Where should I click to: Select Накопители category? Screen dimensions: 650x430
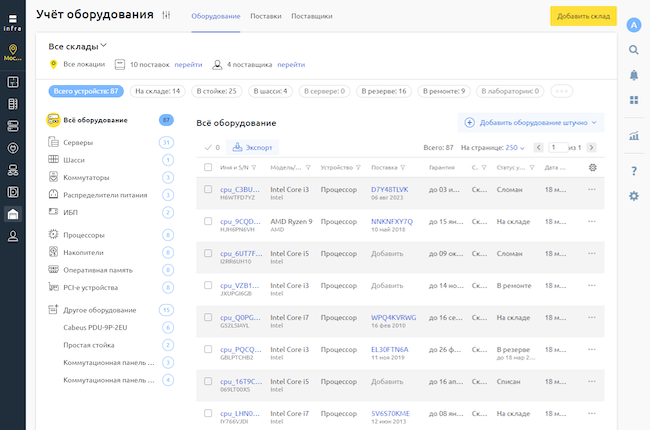[x=110, y=252]
